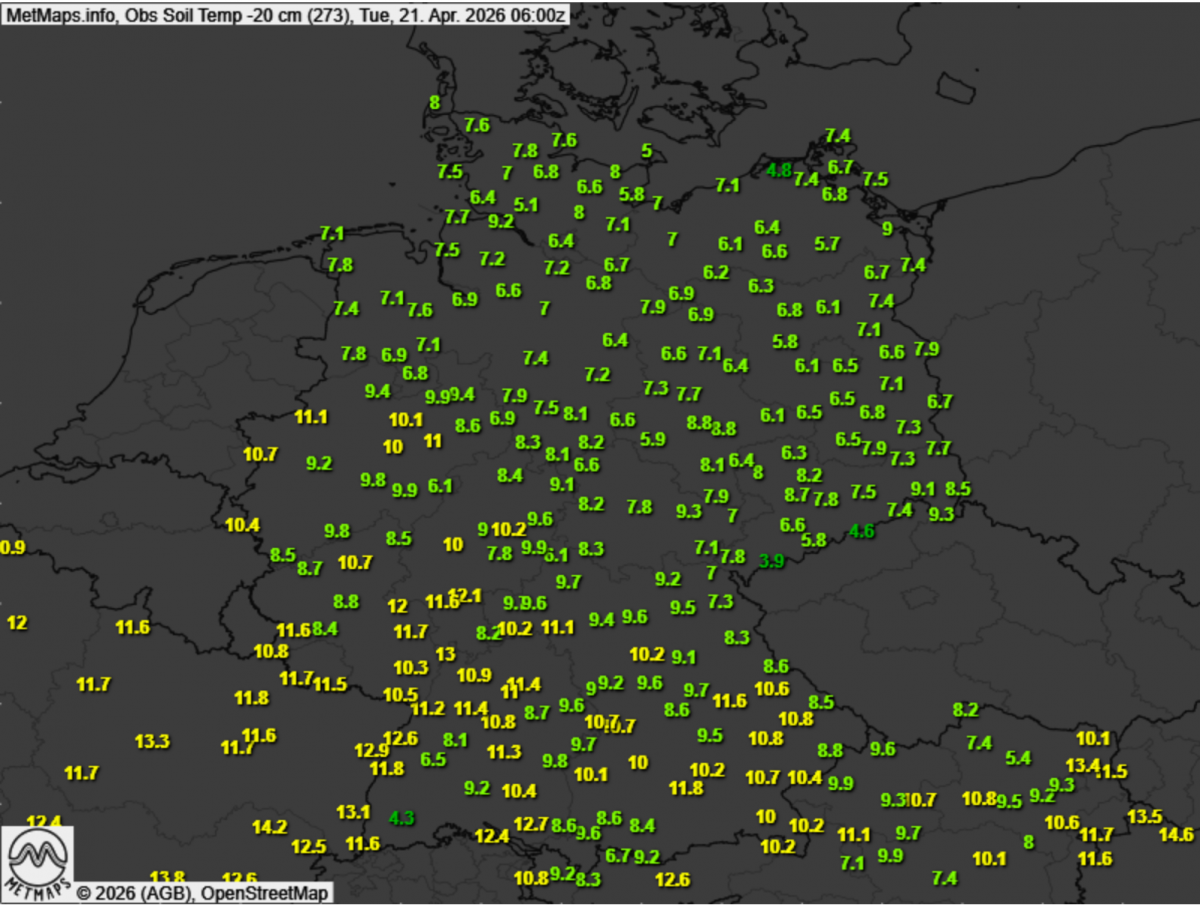Click the yellow 12.5 temperature label
1200x905 pixels.
pos(308,846)
